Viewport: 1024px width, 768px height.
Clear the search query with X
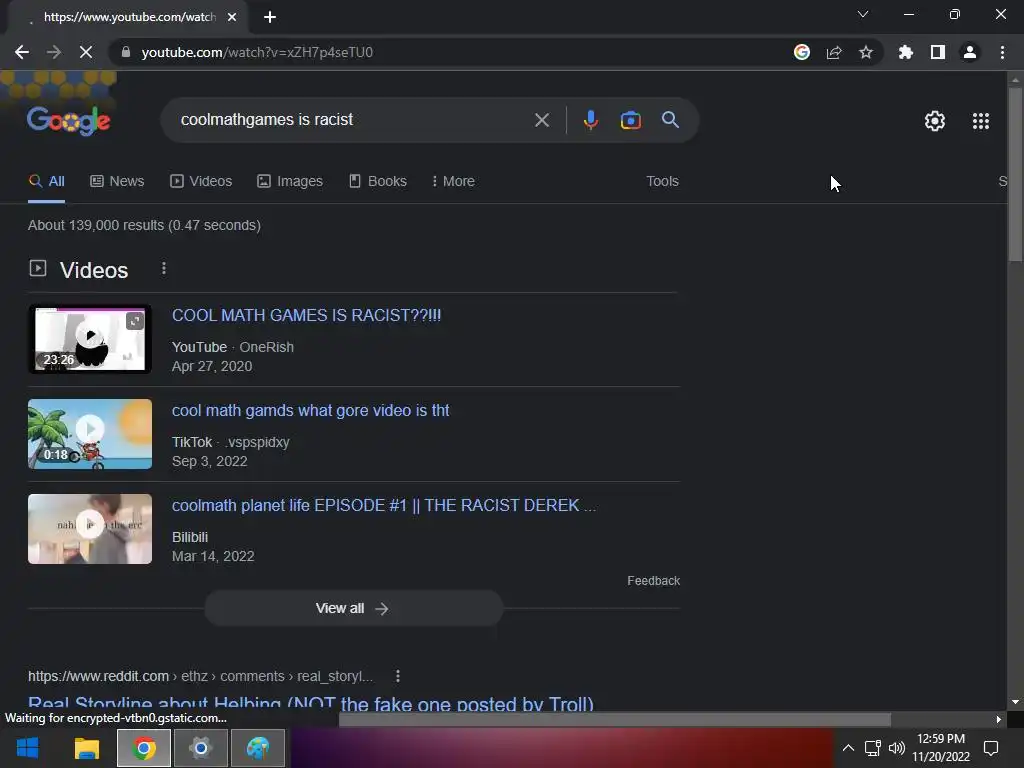(x=542, y=120)
